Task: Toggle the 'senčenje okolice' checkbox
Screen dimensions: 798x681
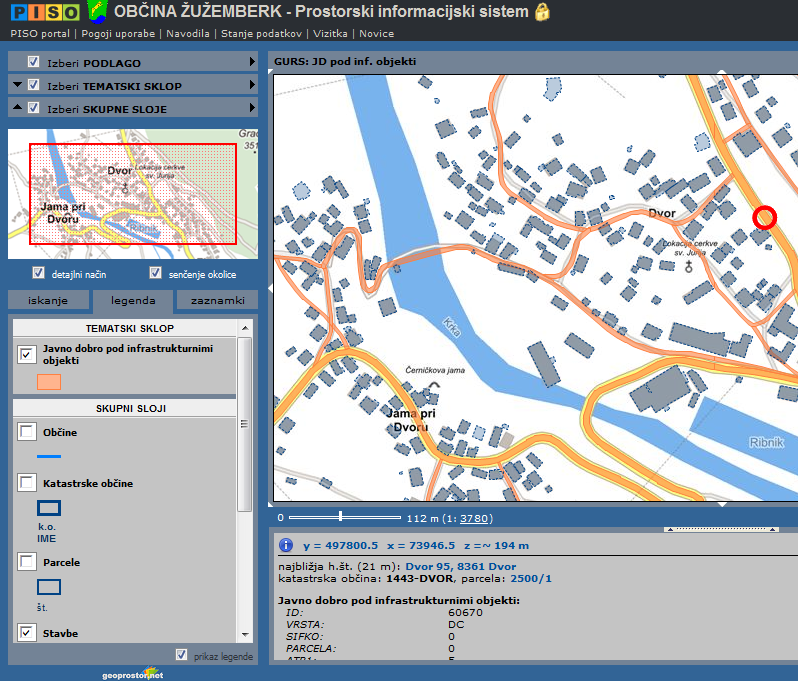Action: [155, 273]
